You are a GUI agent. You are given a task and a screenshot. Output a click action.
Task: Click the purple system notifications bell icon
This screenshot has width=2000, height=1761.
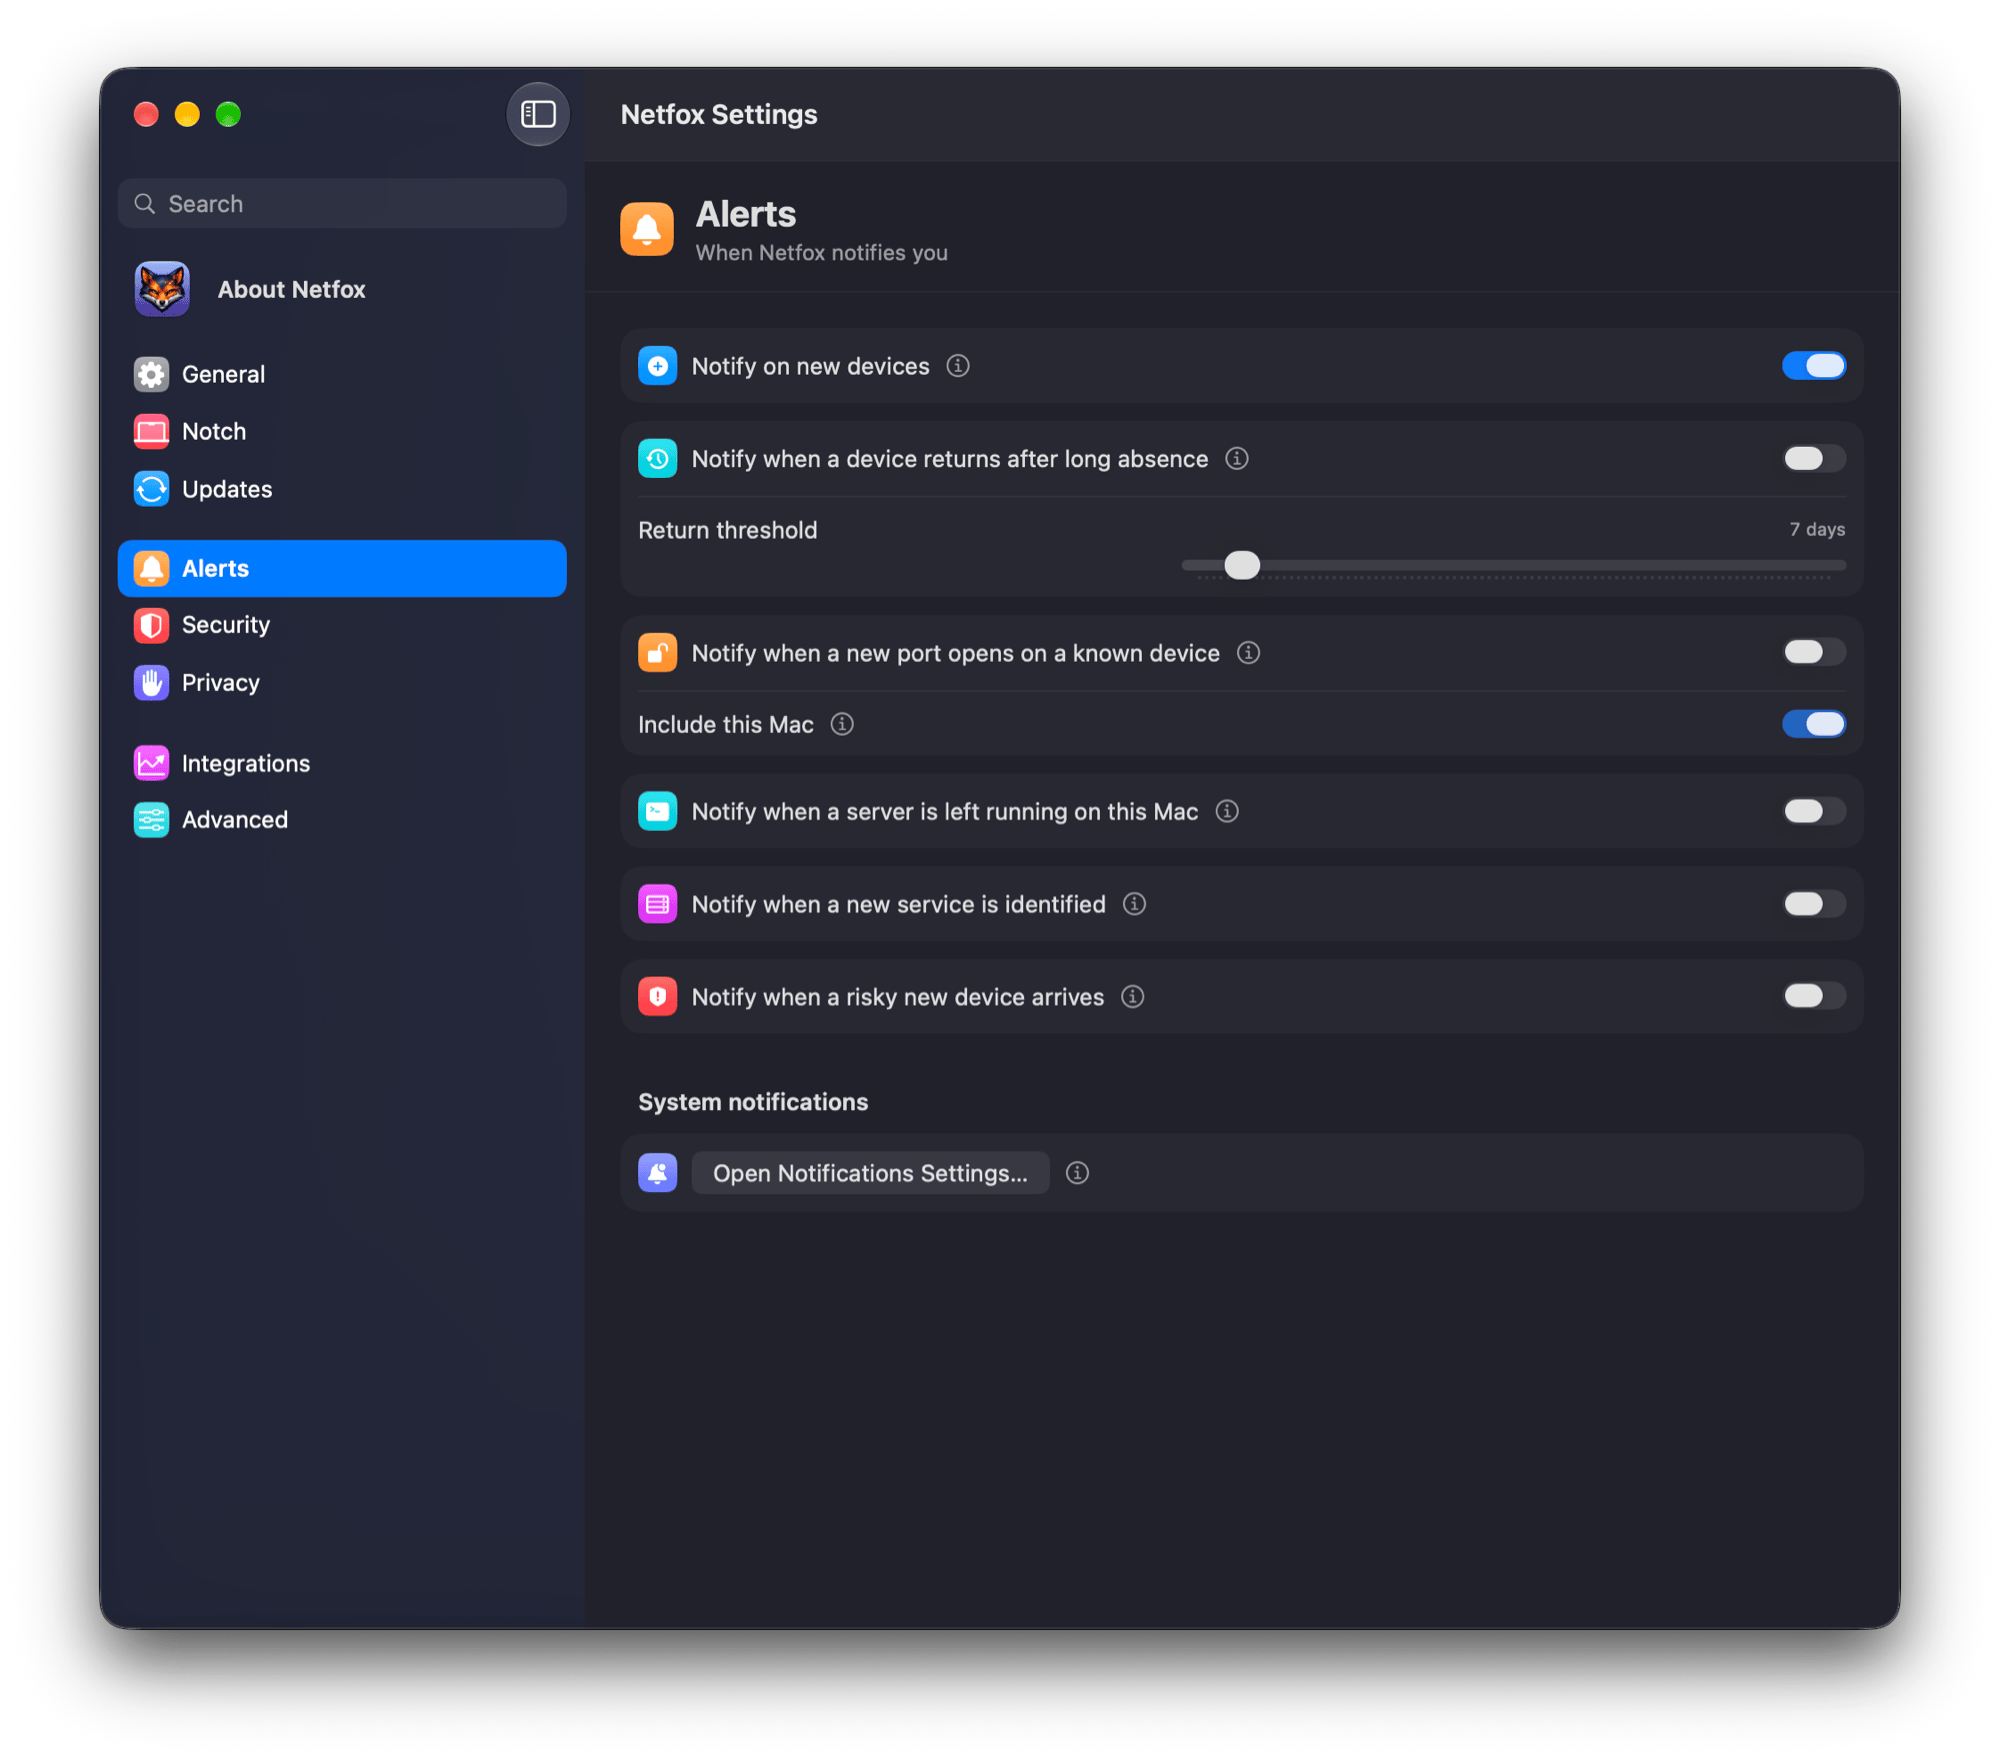click(658, 1173)
